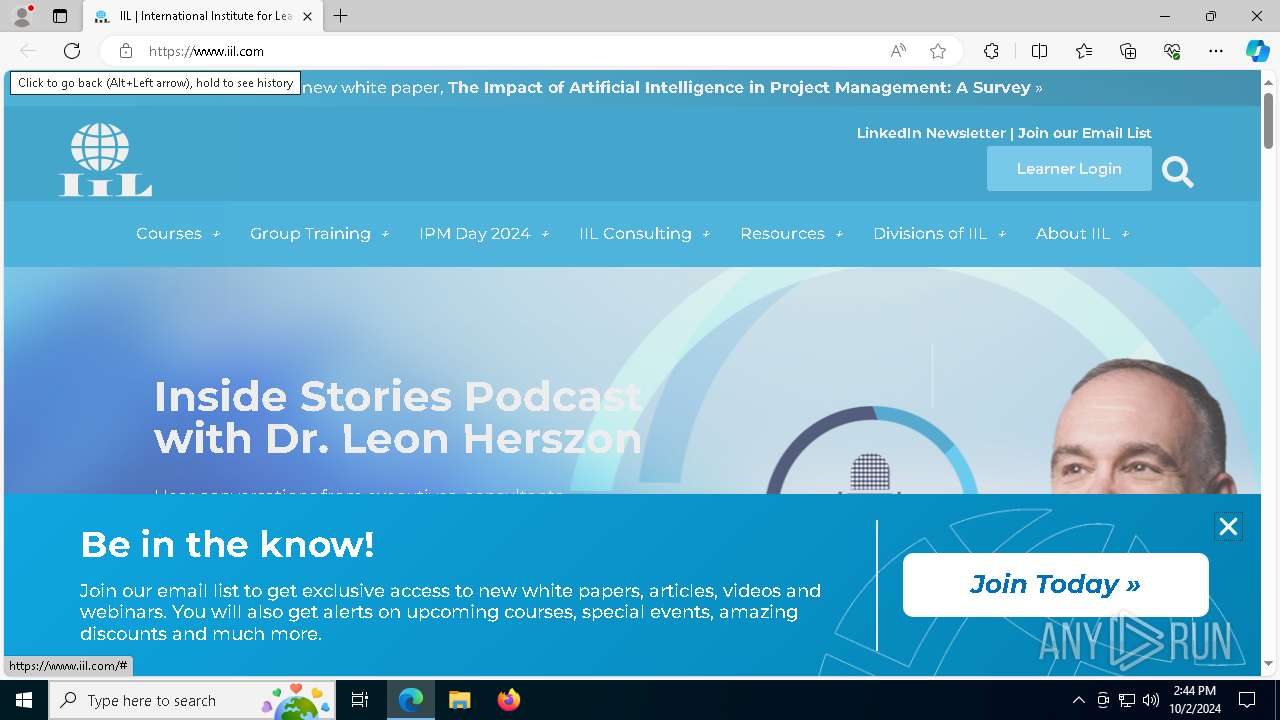
Task: Click the Join Today button
Action: 1055,584
